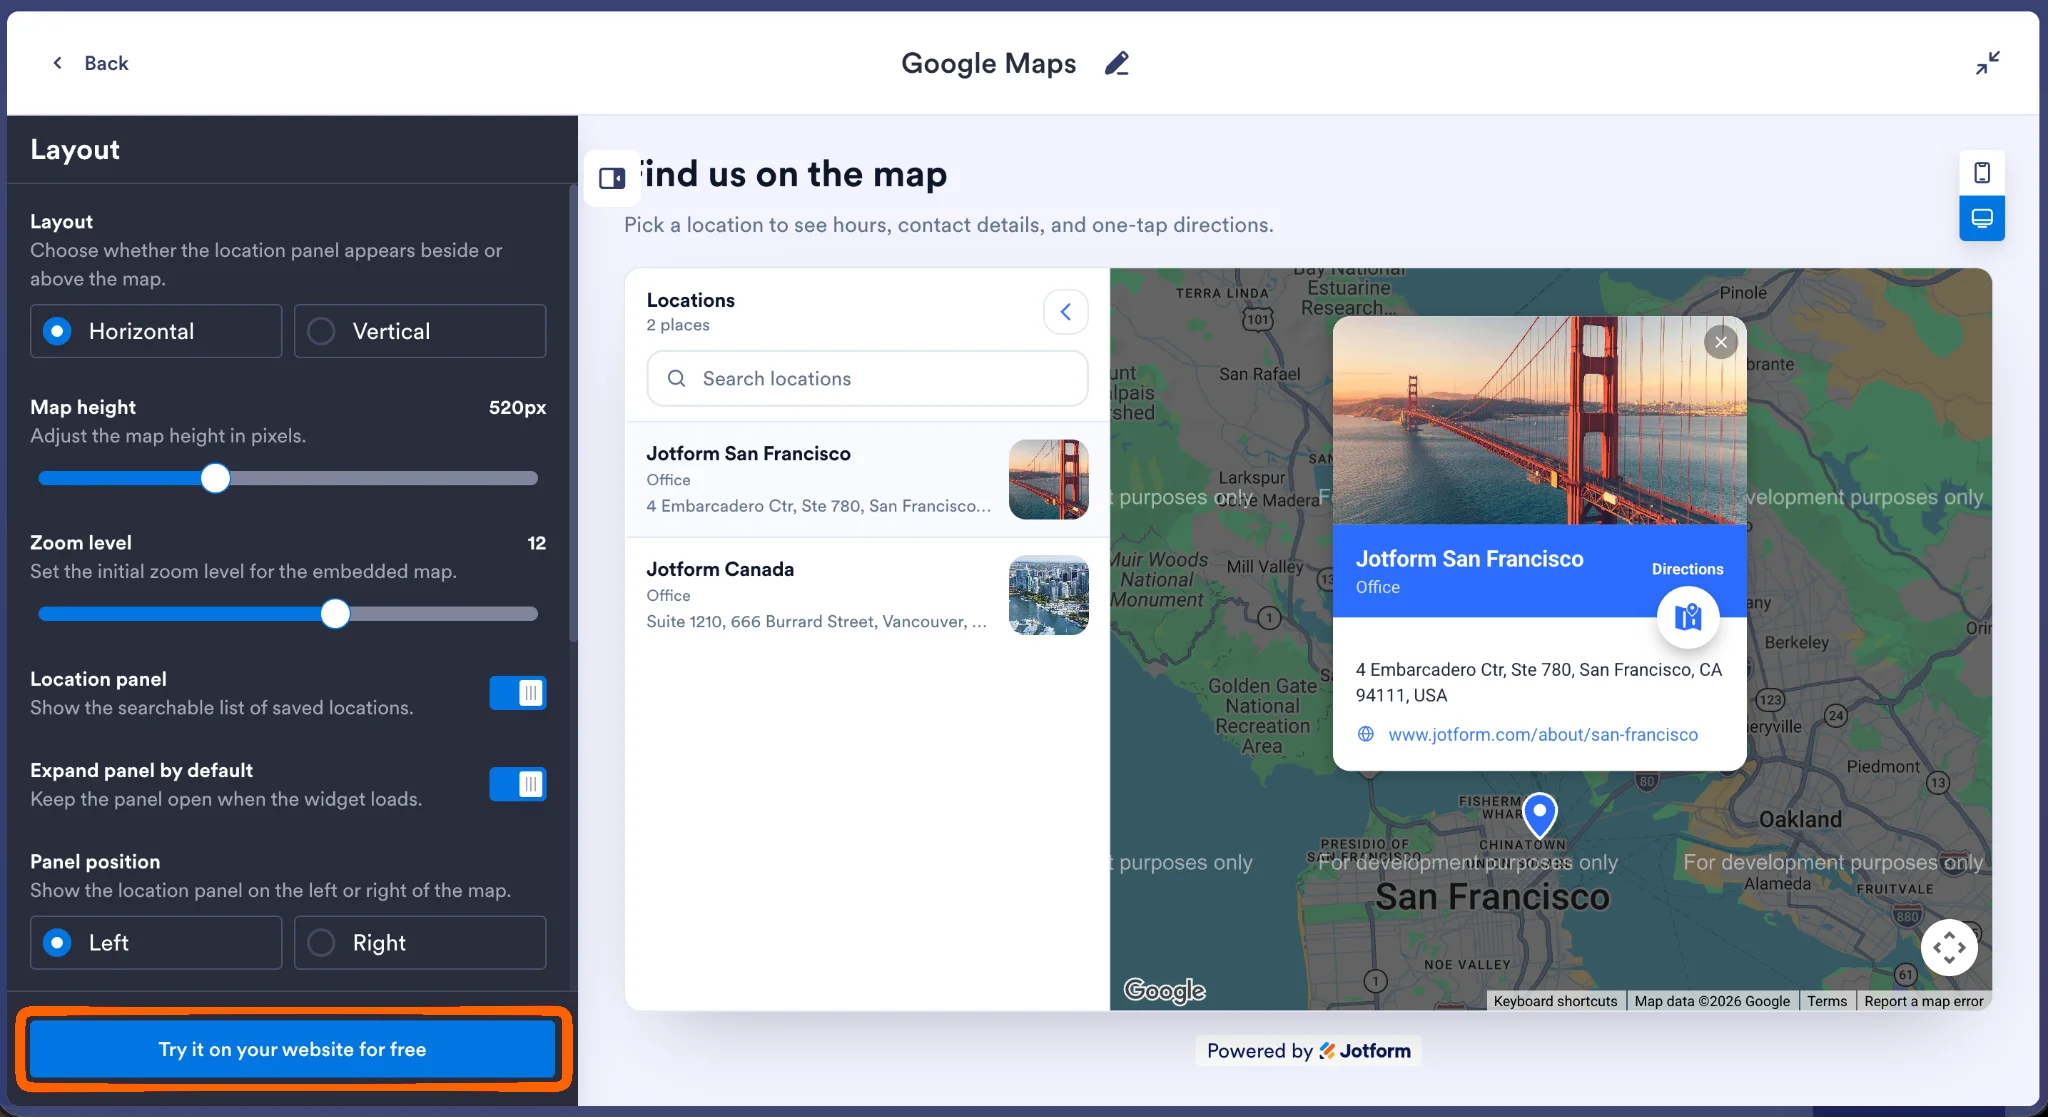Open the map camera pan controls
This screenshot has width=2048, height=1117.
1949,947
